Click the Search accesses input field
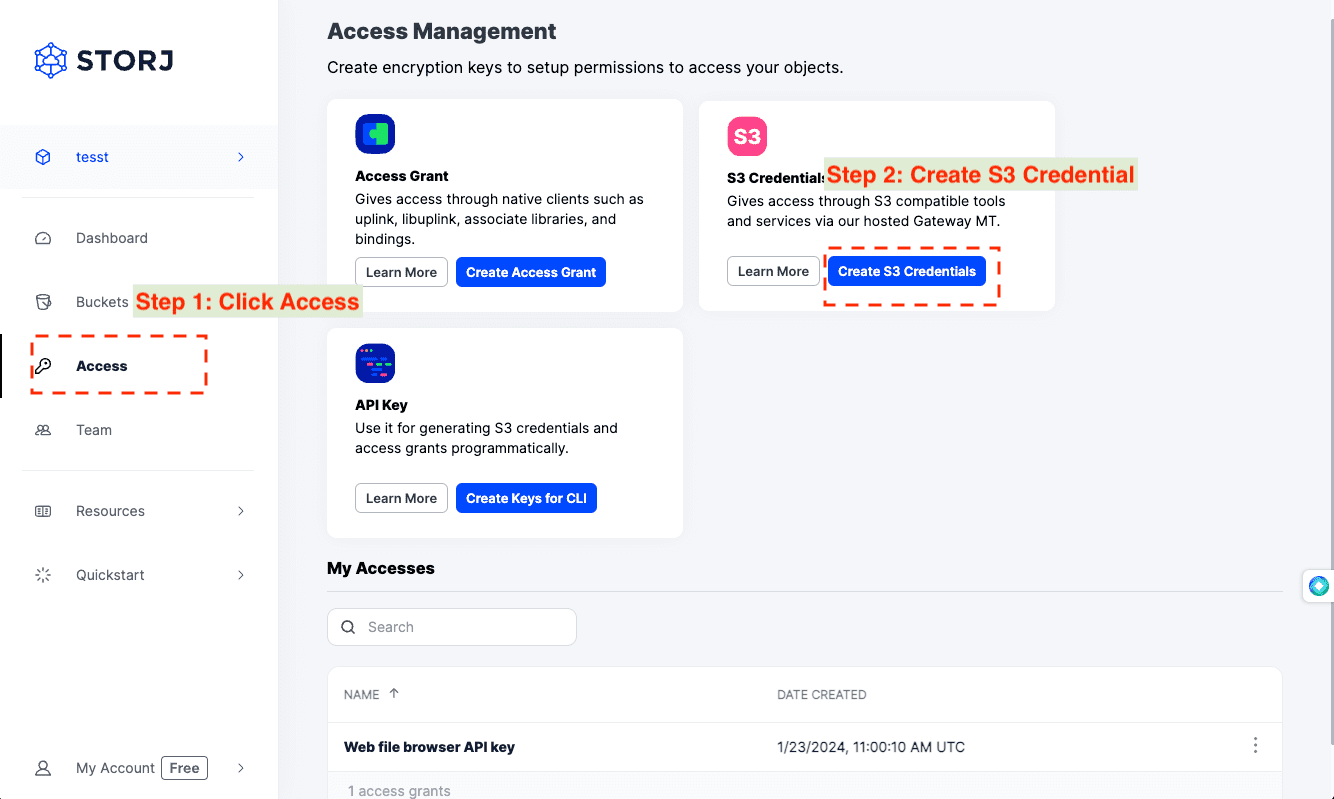Image resolution: width=1334 pixels, height=799 pixels. [x=452, y=627]
